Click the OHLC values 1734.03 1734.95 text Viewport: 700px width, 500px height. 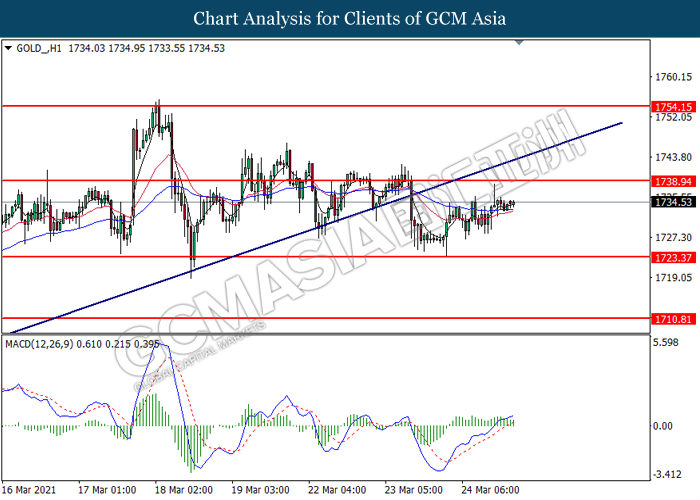[107, 48]
